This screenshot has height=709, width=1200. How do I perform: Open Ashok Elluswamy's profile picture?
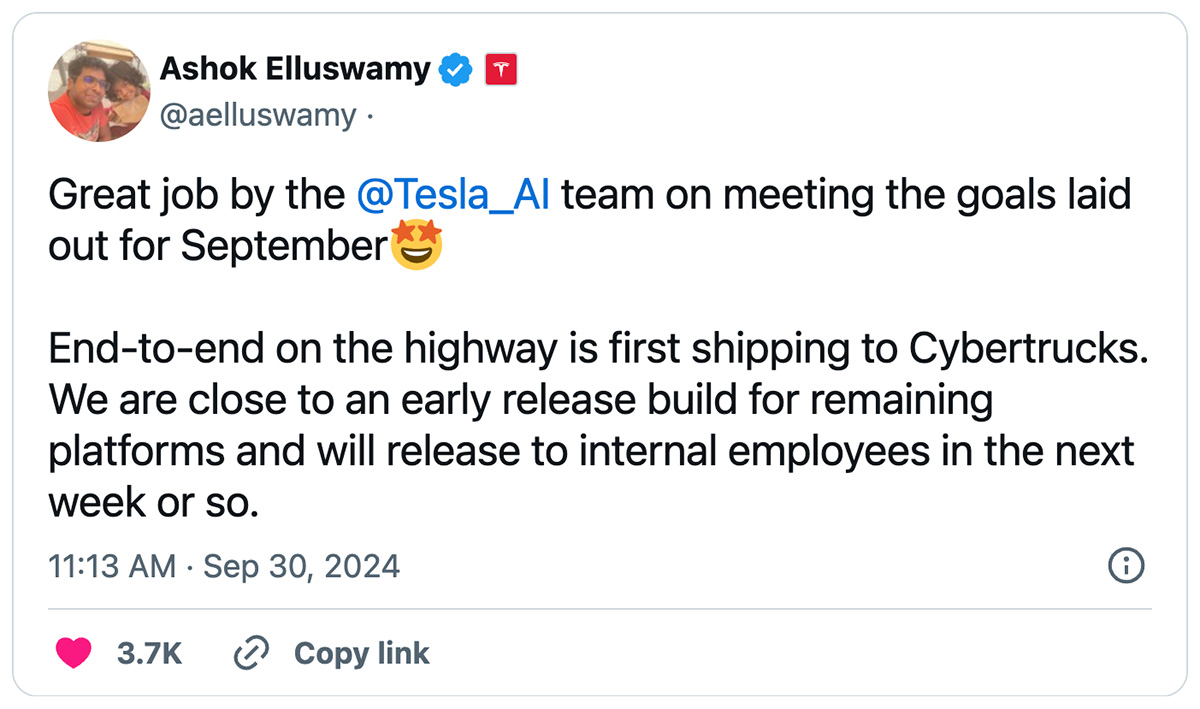(98, 91)
